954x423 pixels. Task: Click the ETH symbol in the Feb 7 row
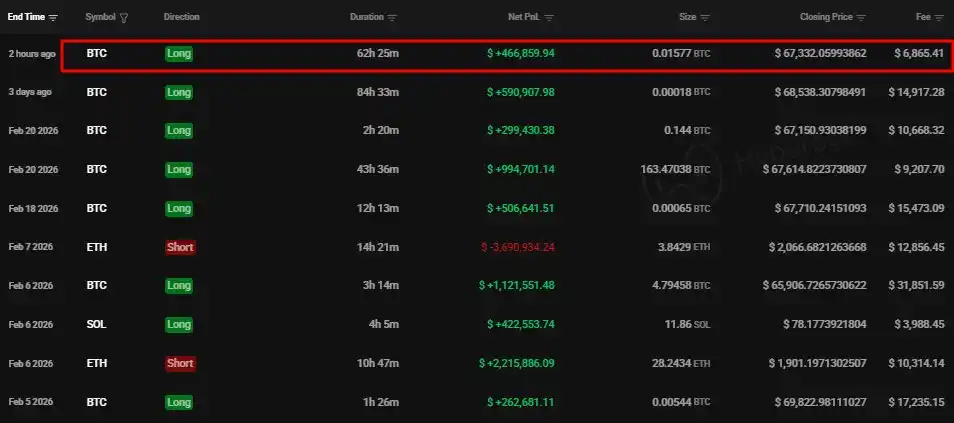pos(96,247)
